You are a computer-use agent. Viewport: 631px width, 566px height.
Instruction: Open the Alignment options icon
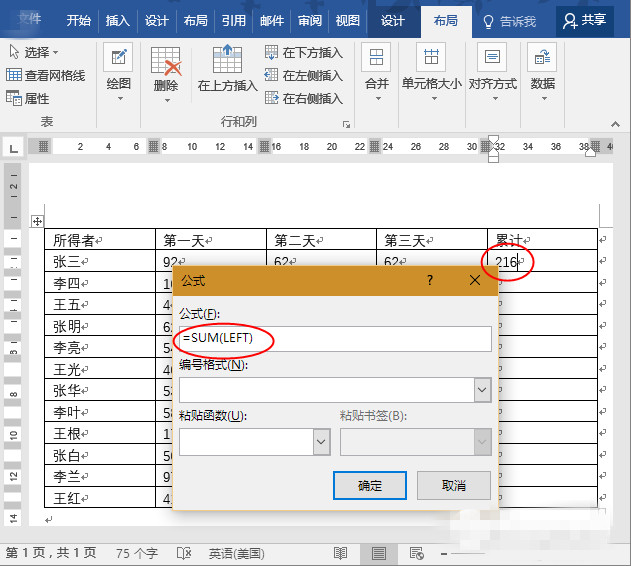(491, 70)
